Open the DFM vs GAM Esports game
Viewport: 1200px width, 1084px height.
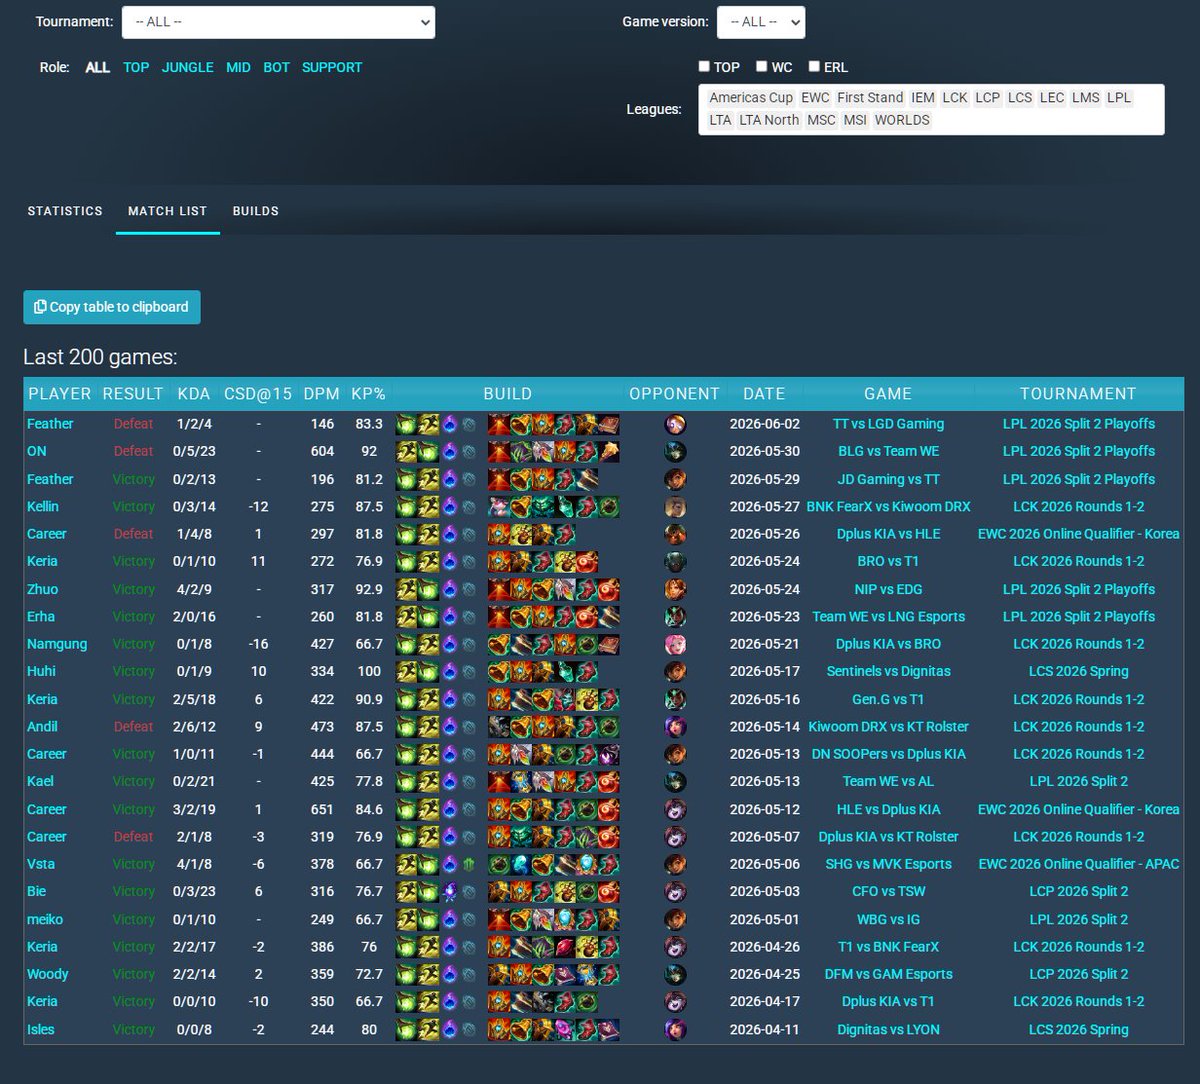coord(888,974)
